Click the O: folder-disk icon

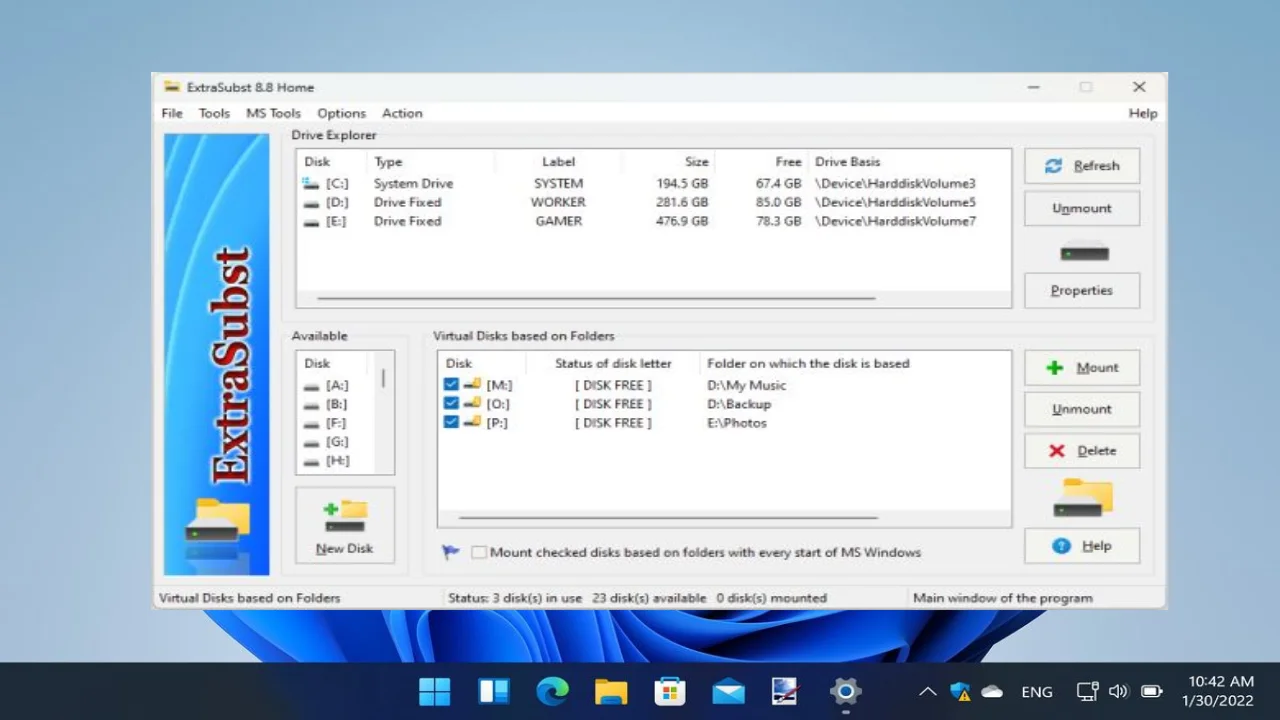(472, 404)
